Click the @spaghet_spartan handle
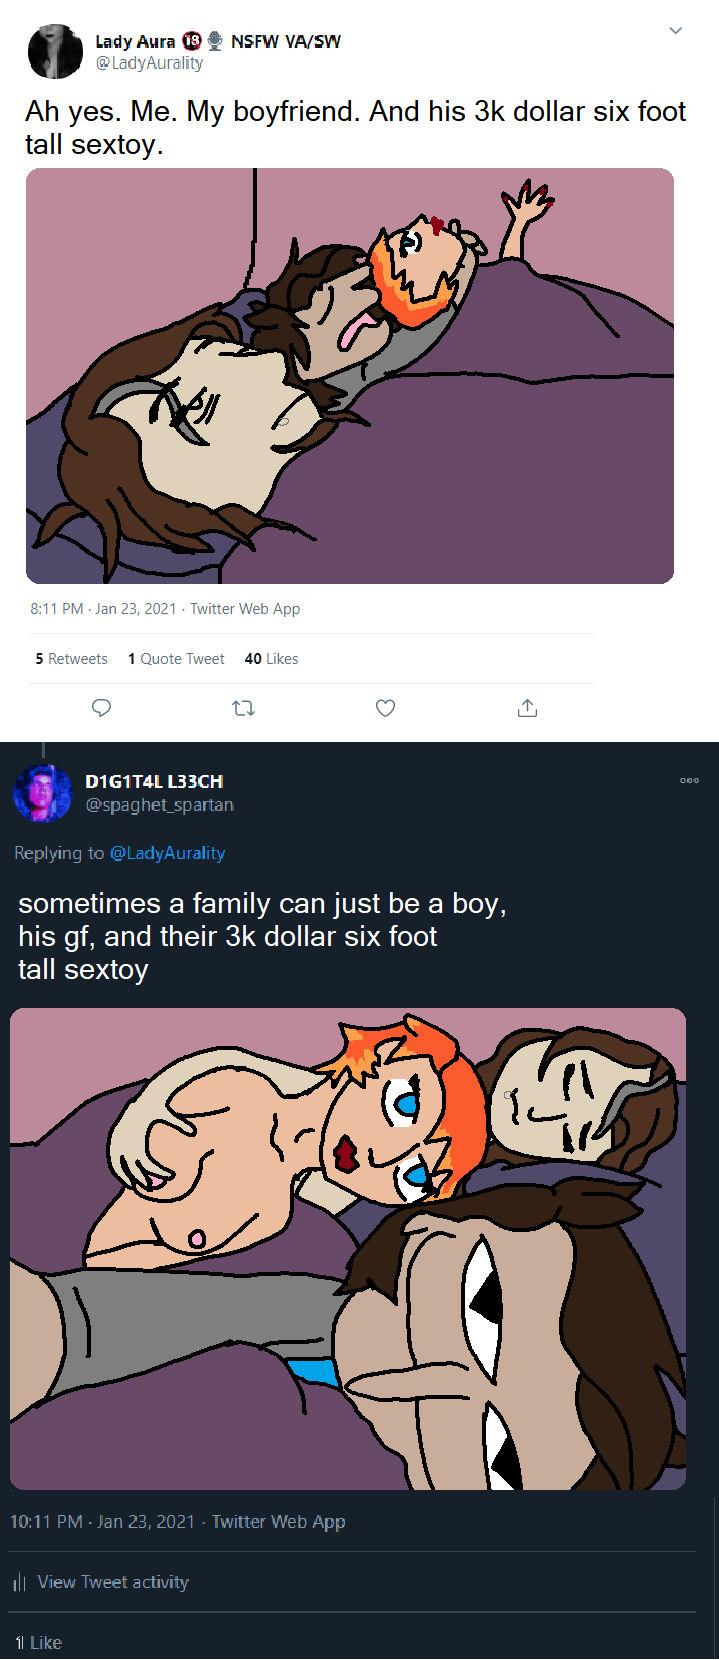719x1660 pixels. point(159,805)
